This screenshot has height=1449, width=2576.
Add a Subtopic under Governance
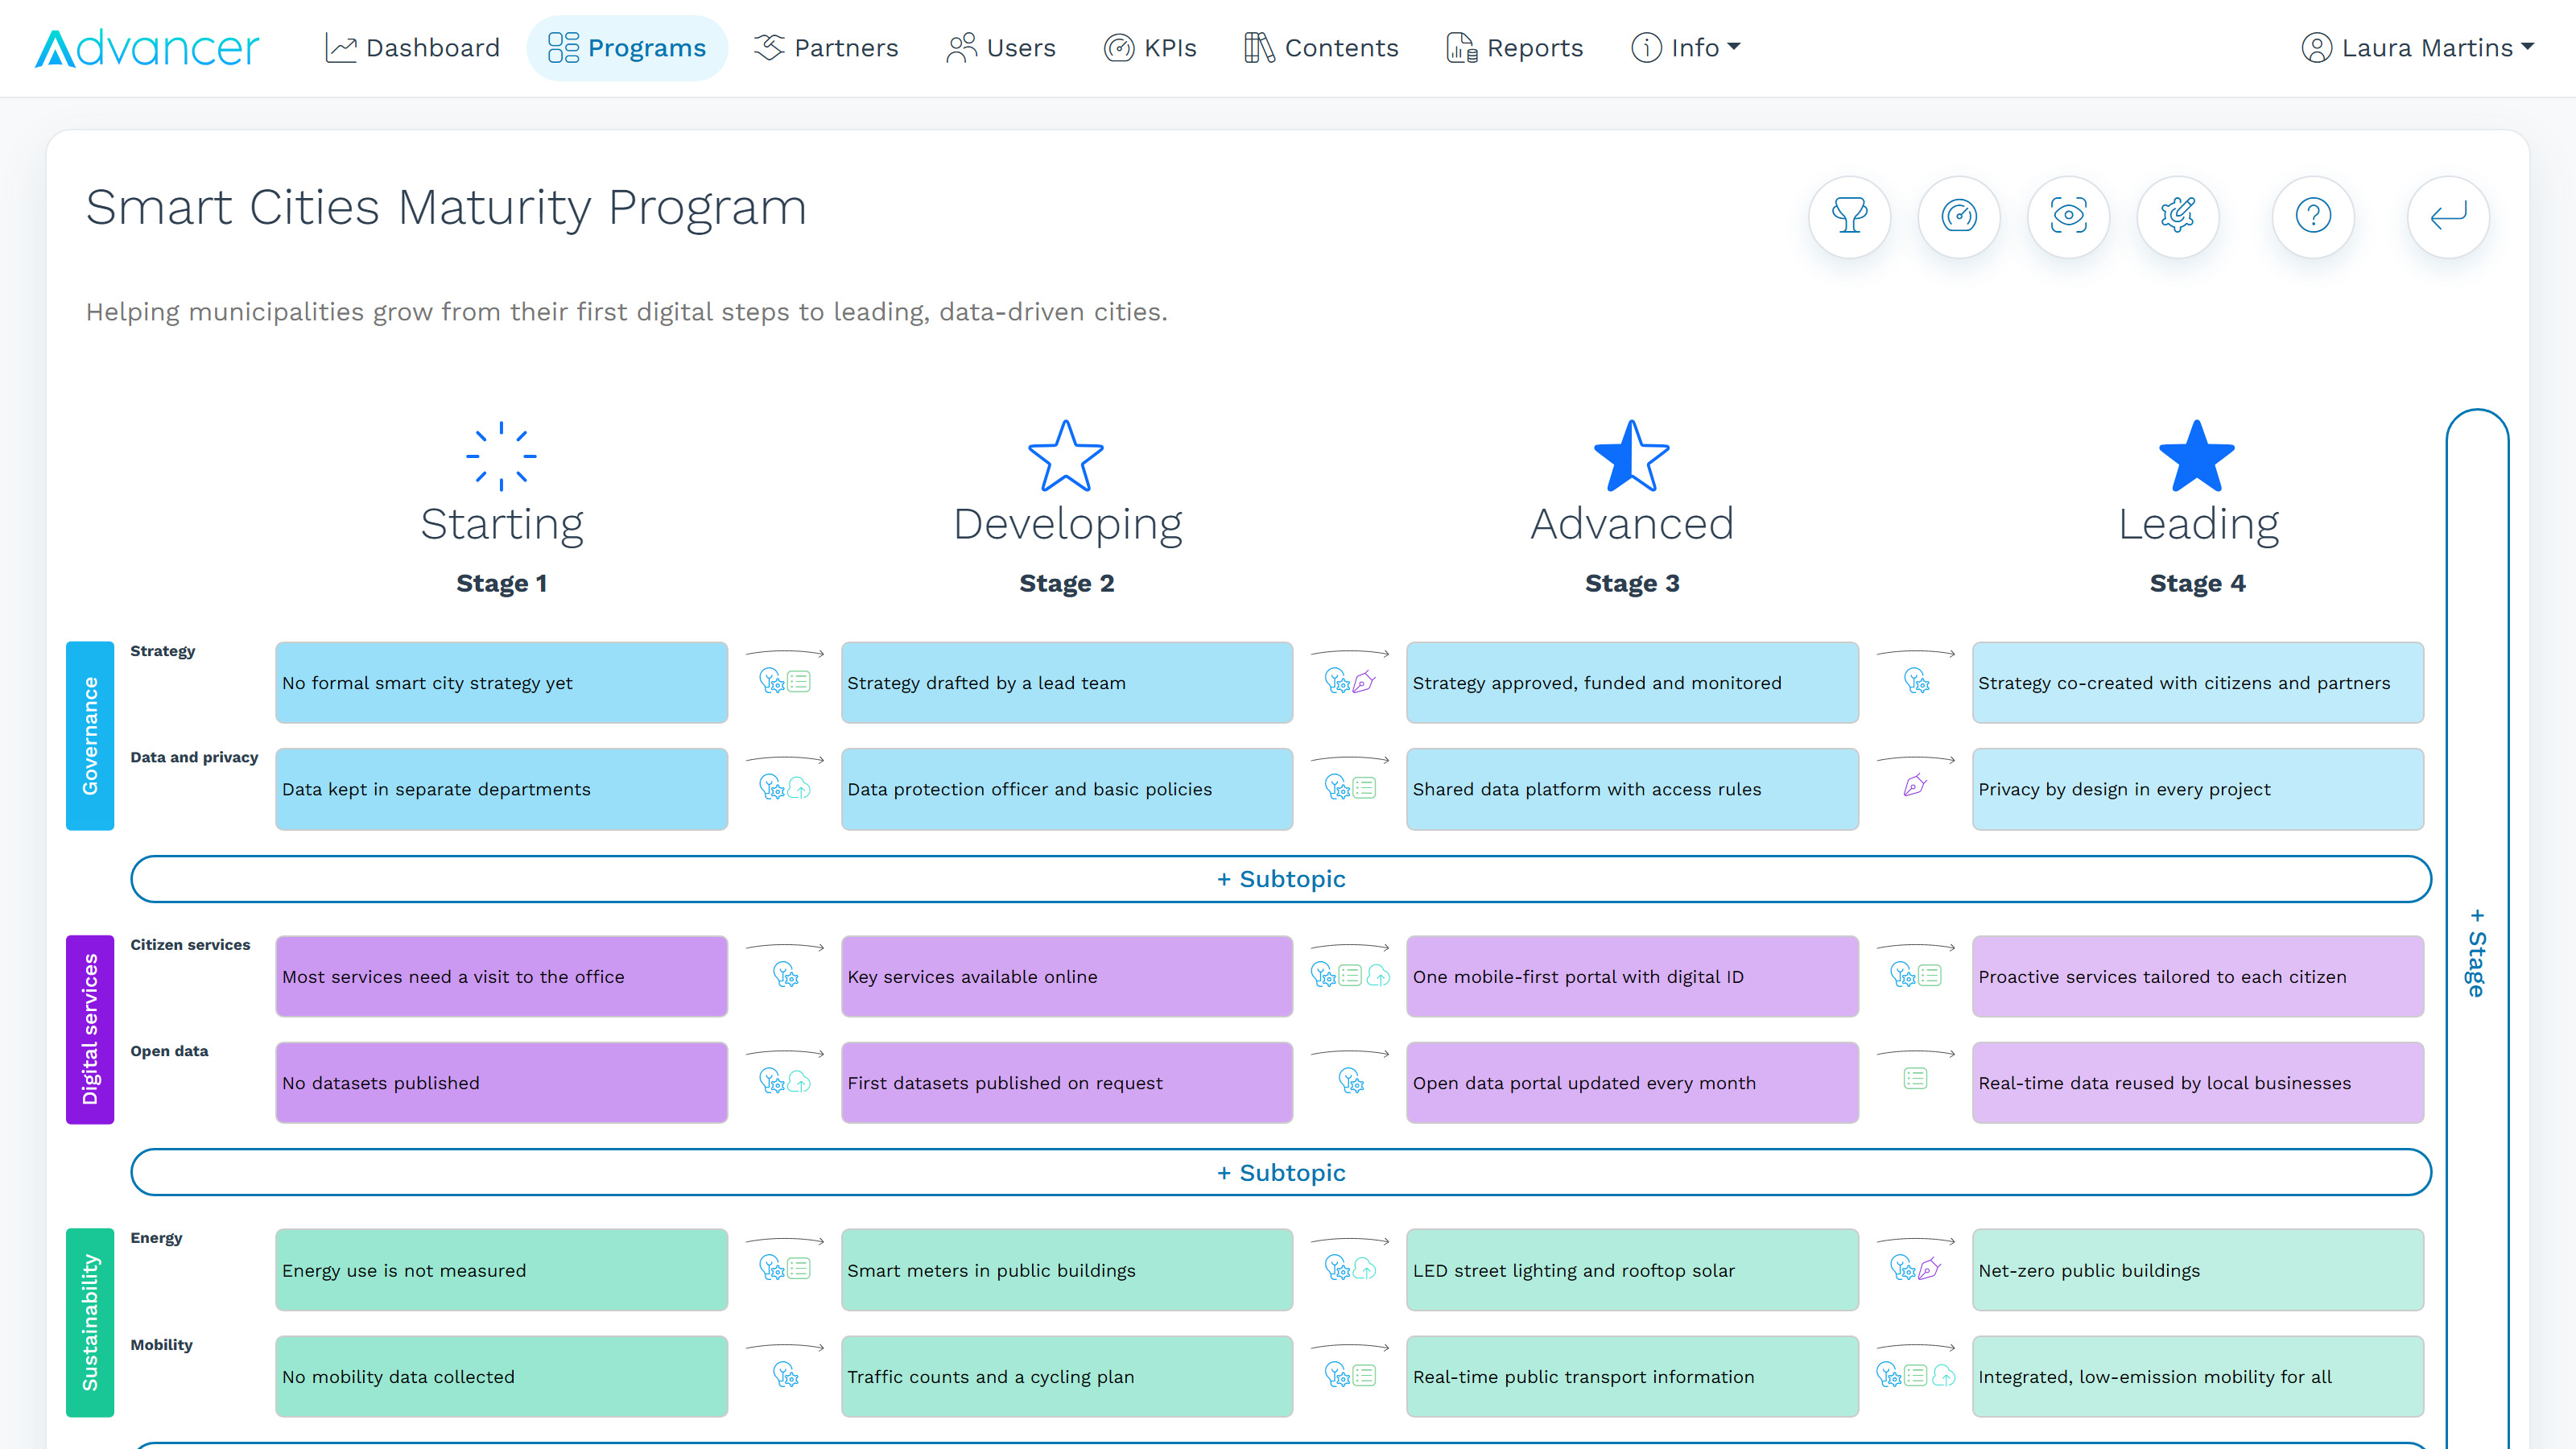1281,879
